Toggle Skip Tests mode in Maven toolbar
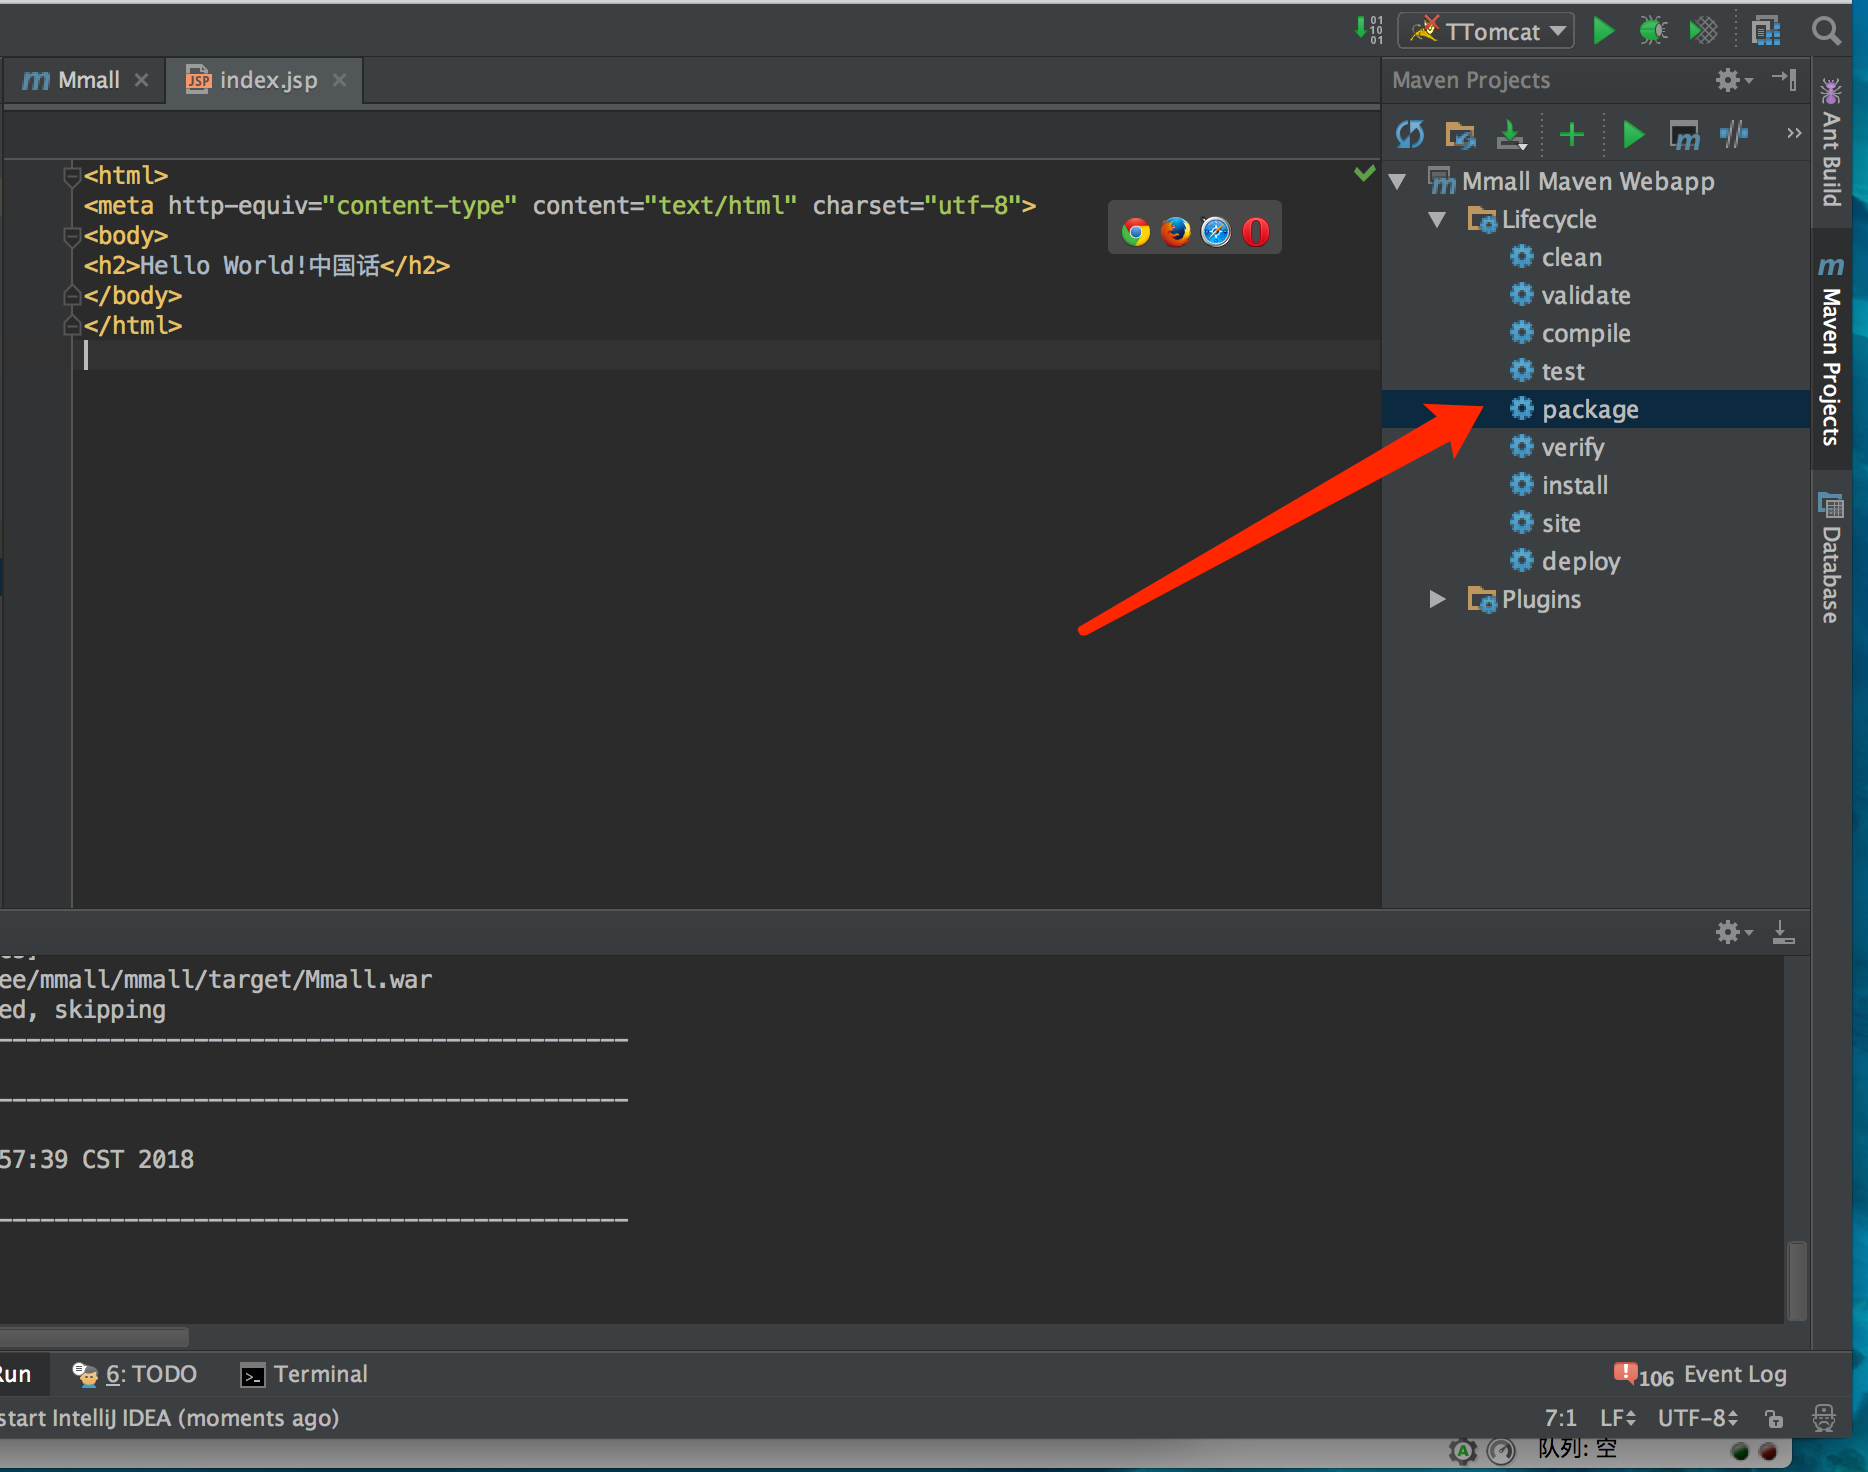Screen dimensions: 1868x1472 pos(1734,134)
